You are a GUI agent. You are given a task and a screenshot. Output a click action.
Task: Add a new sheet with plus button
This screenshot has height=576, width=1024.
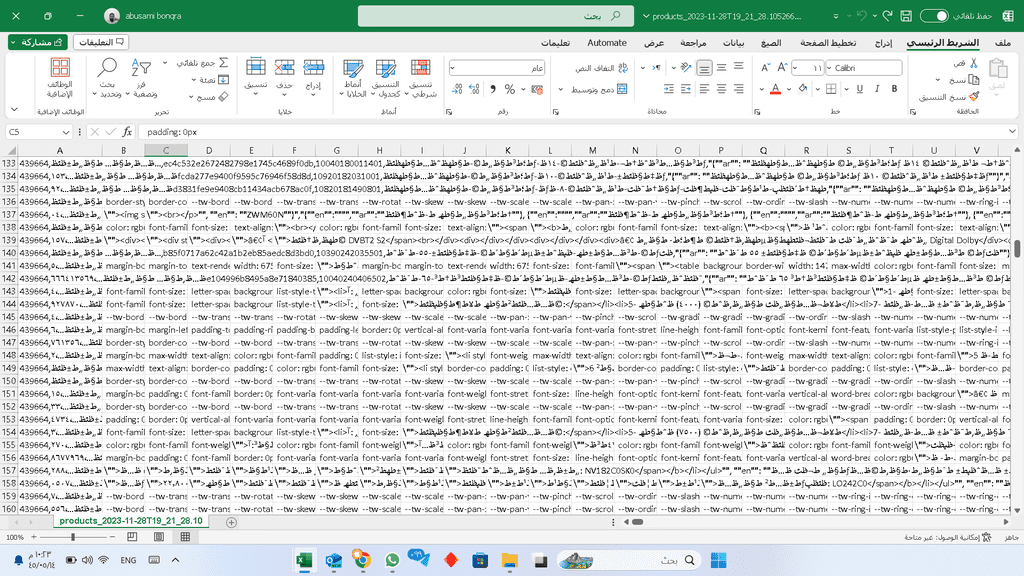tap(231, 522)
